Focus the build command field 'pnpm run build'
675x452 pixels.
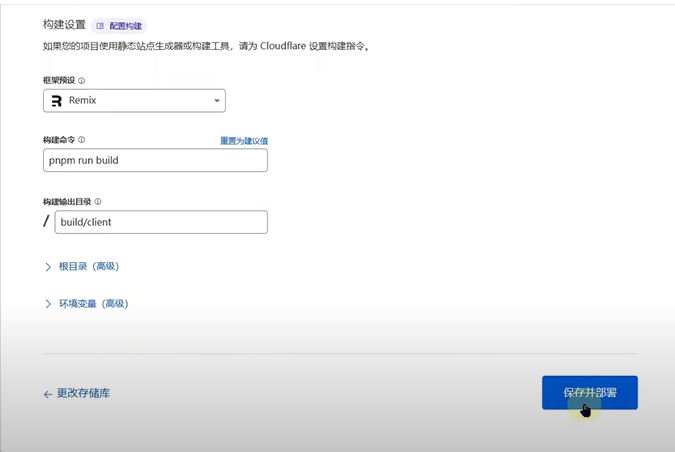(x=155, y=160)
